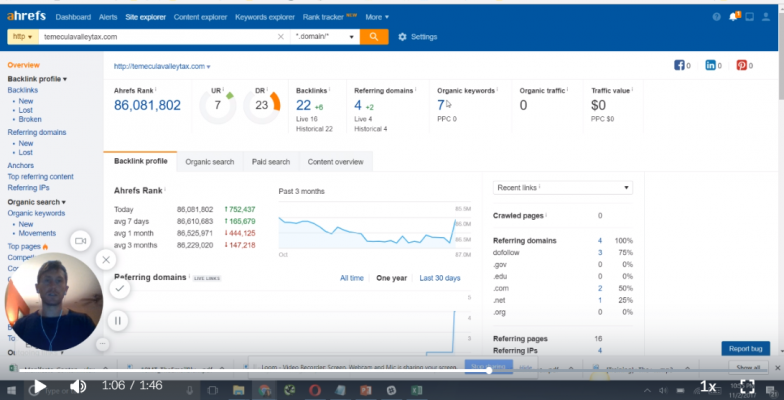This screenshot has height=400, width=784.
Task: Mute the video with speaker icon
Action: click(x=77, y=386)
